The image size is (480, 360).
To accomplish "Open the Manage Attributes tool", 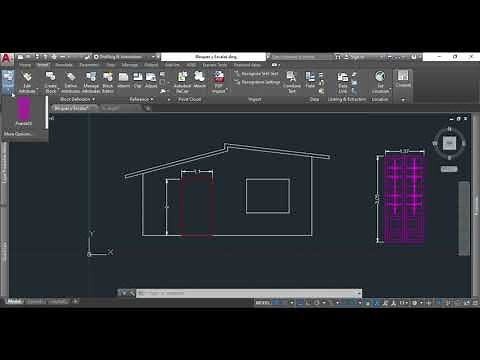I will click(91, 83).
